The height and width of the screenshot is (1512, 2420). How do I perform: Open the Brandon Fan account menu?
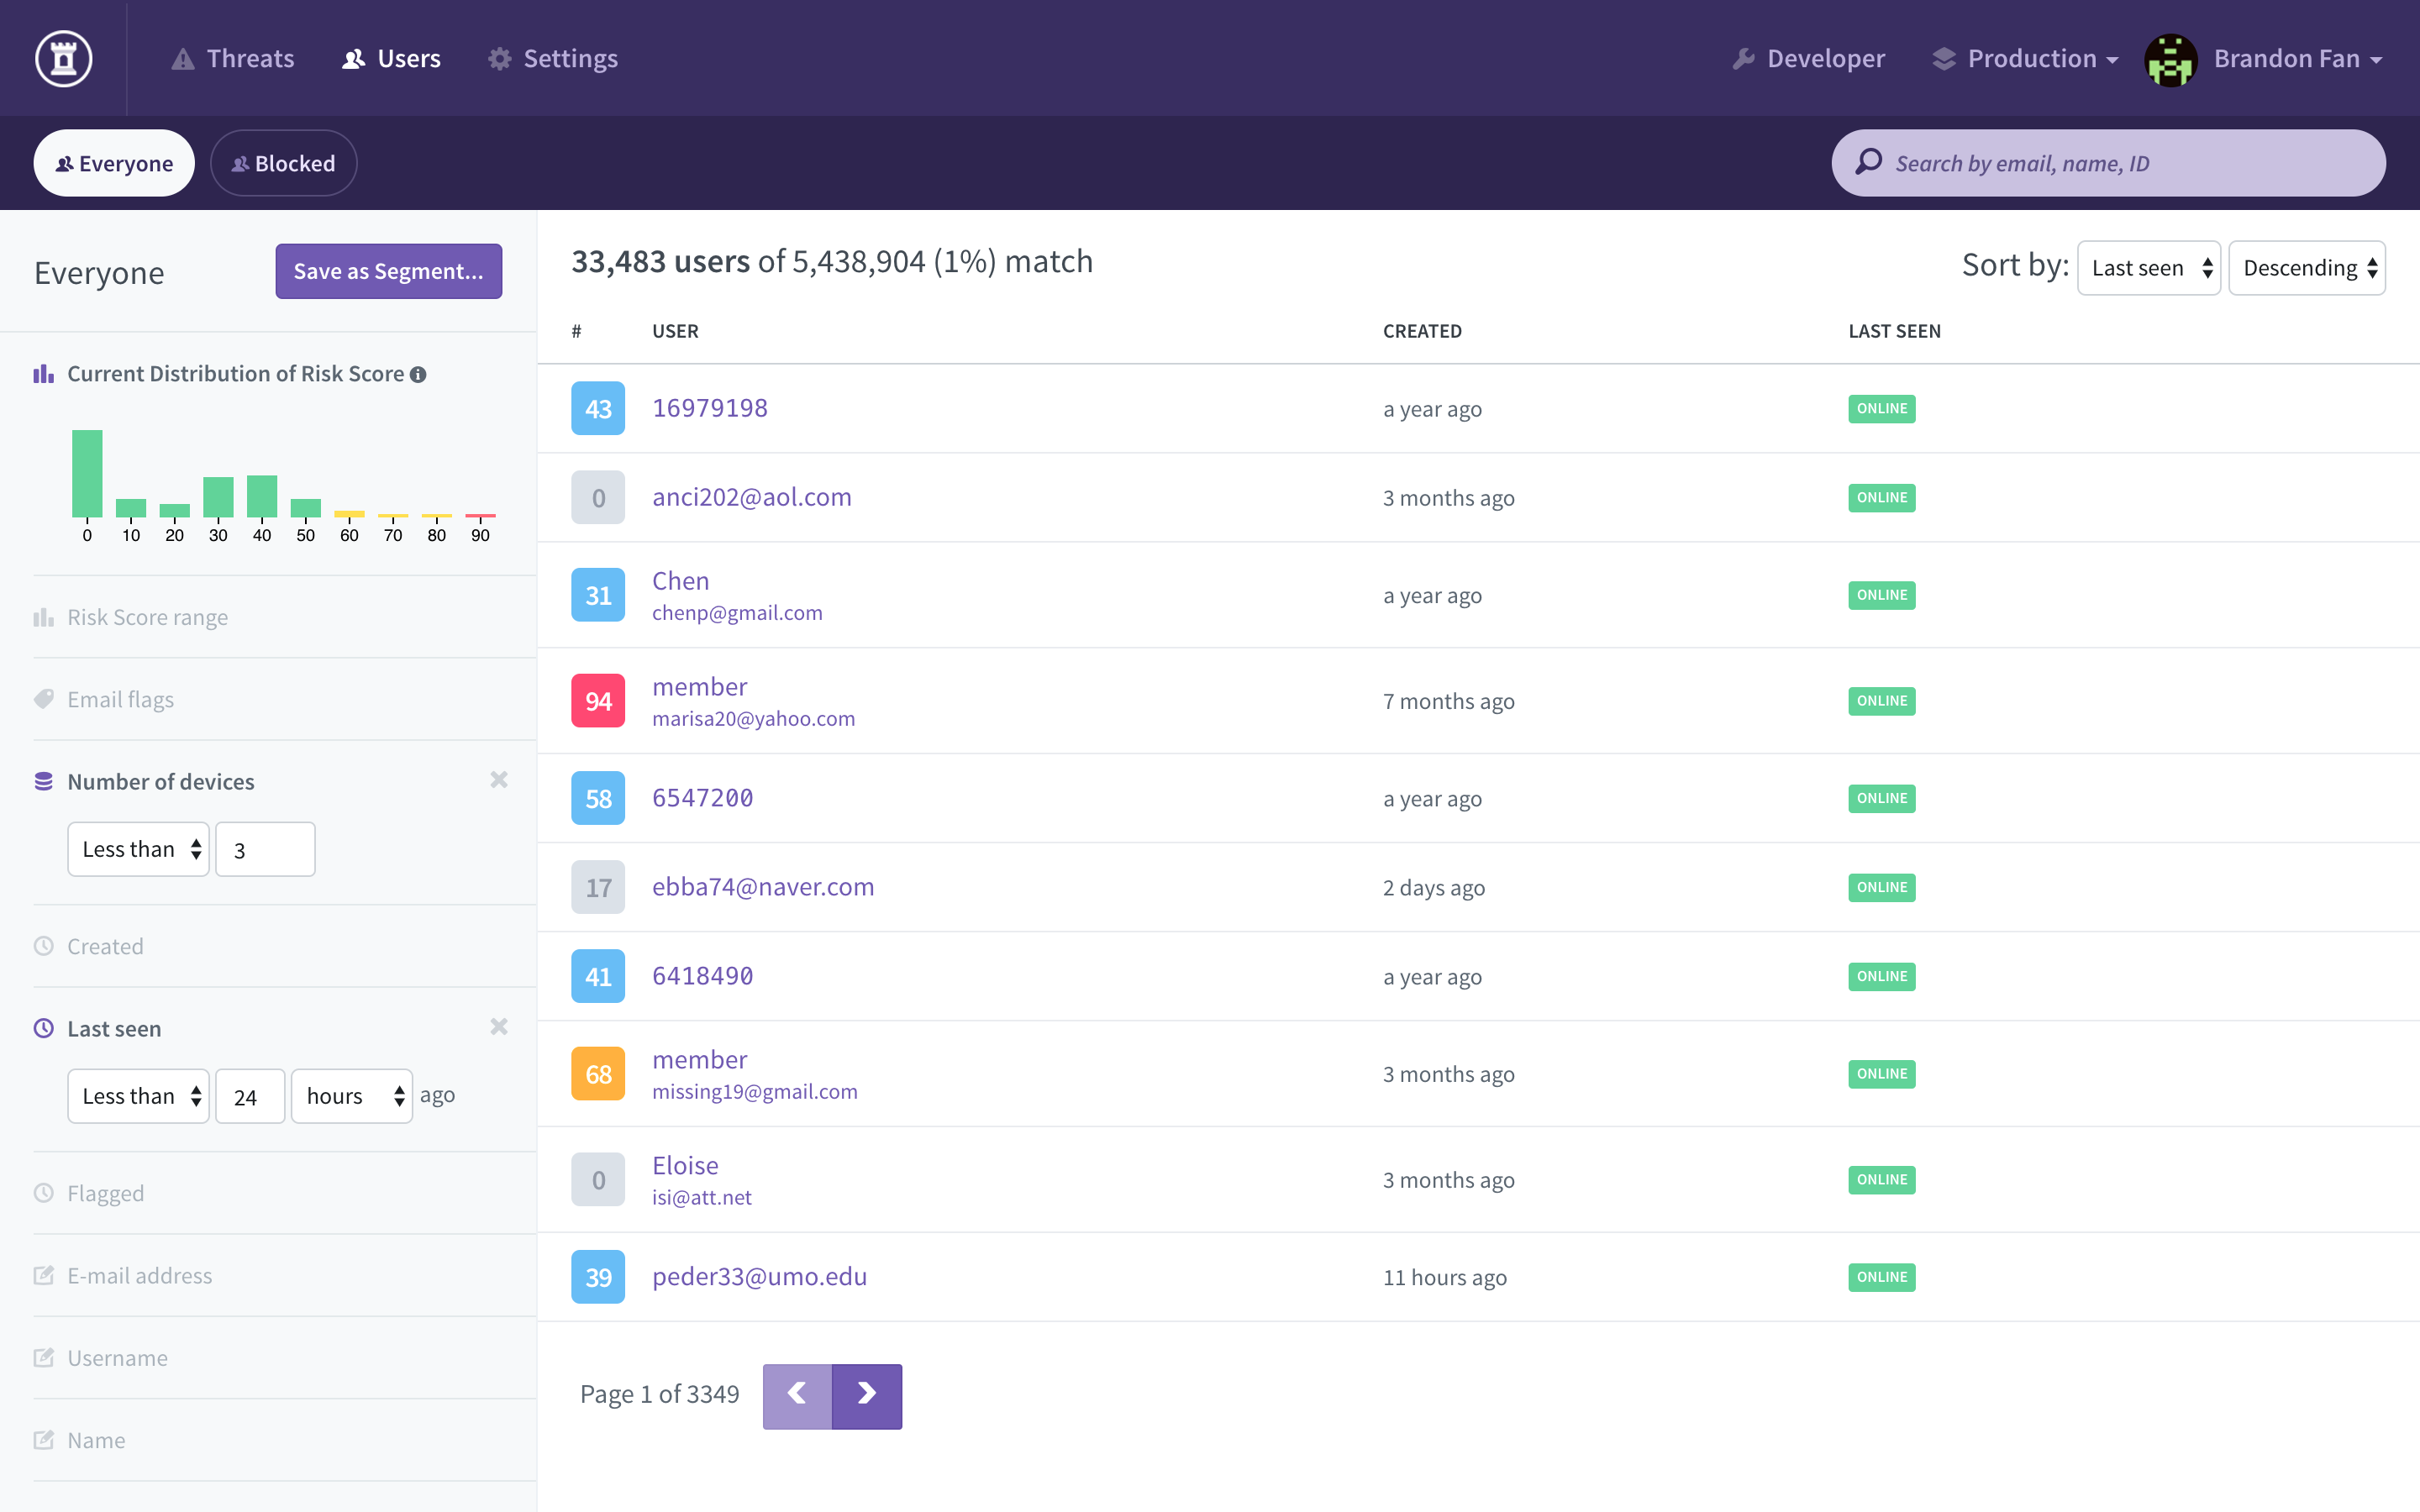coord(2297,58)
